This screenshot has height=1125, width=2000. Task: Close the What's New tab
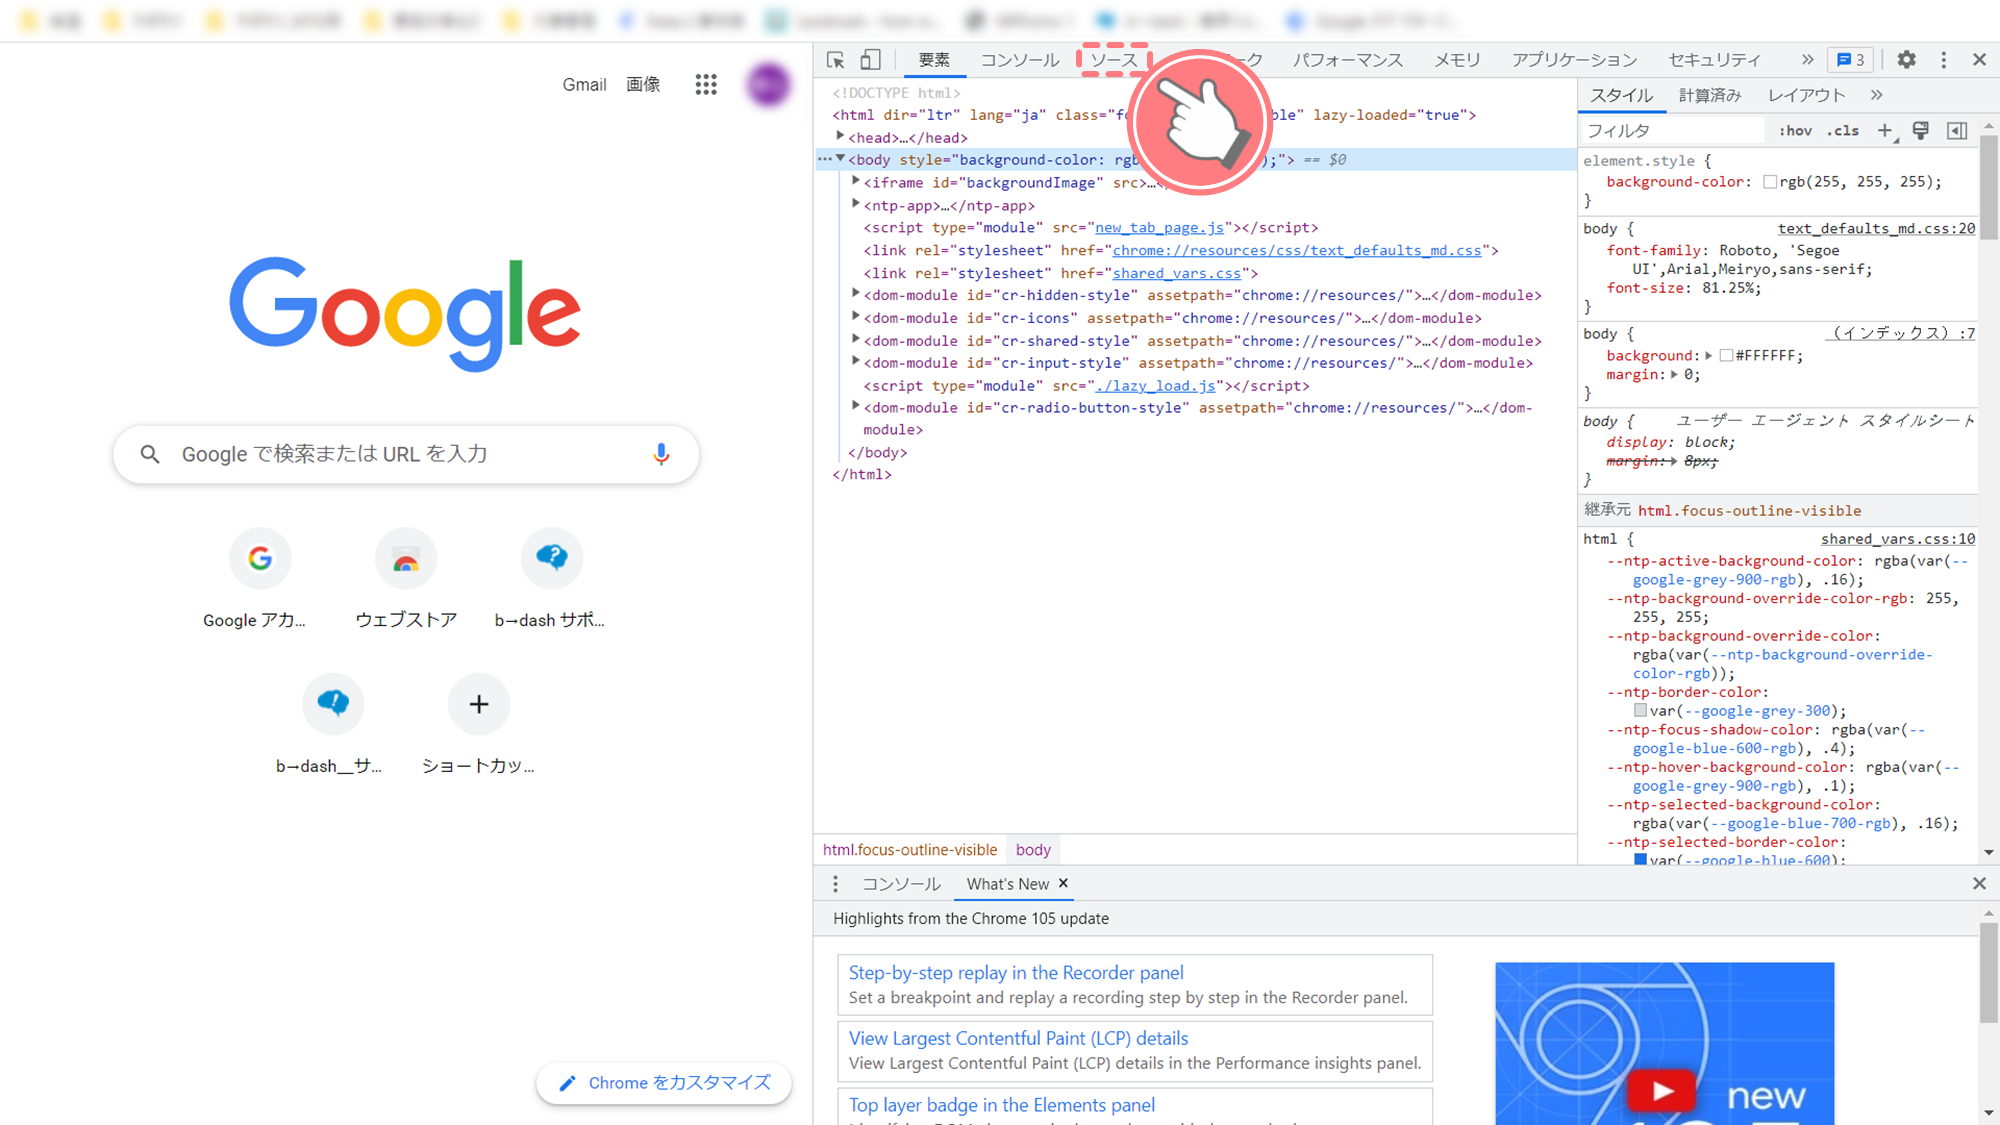(x=1064, y=883)
